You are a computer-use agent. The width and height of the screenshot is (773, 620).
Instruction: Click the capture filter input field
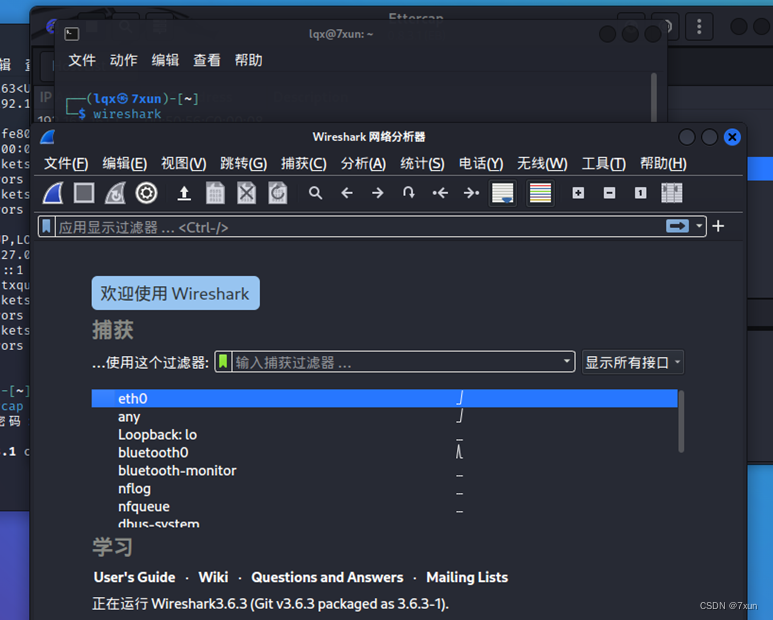pos(396,362)
